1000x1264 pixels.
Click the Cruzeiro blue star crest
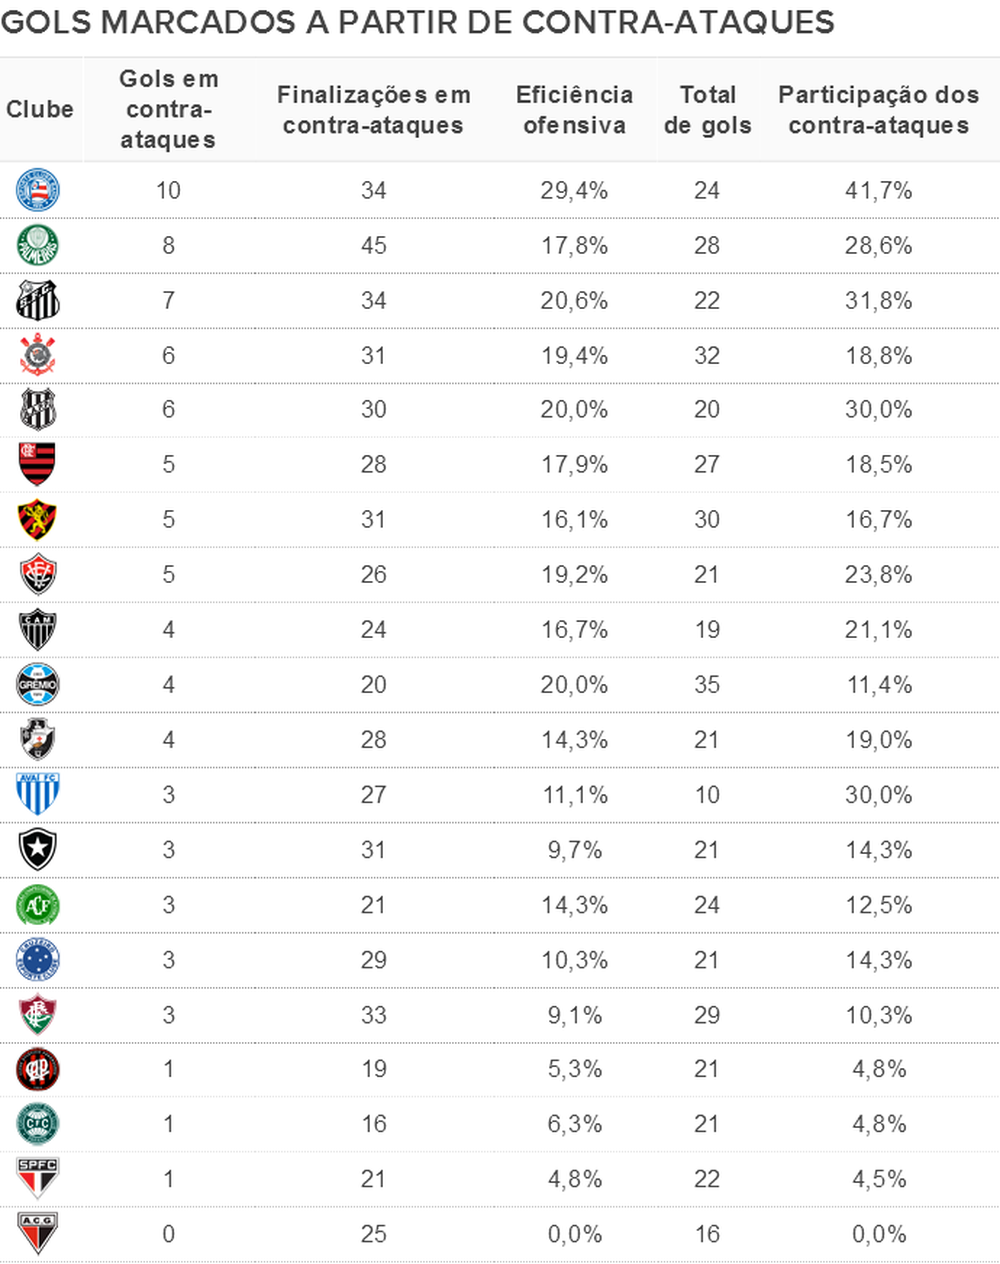click(38, 960)
